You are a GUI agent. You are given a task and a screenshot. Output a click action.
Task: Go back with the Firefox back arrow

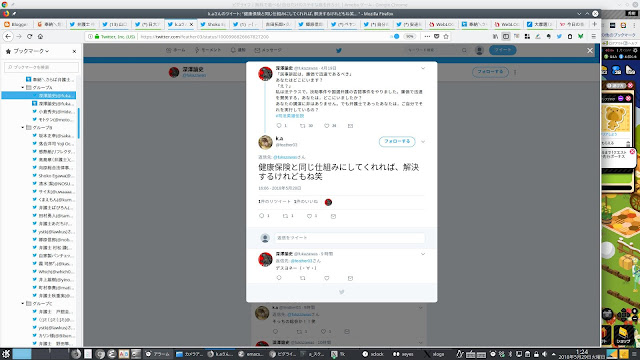[x=8, y=36]
